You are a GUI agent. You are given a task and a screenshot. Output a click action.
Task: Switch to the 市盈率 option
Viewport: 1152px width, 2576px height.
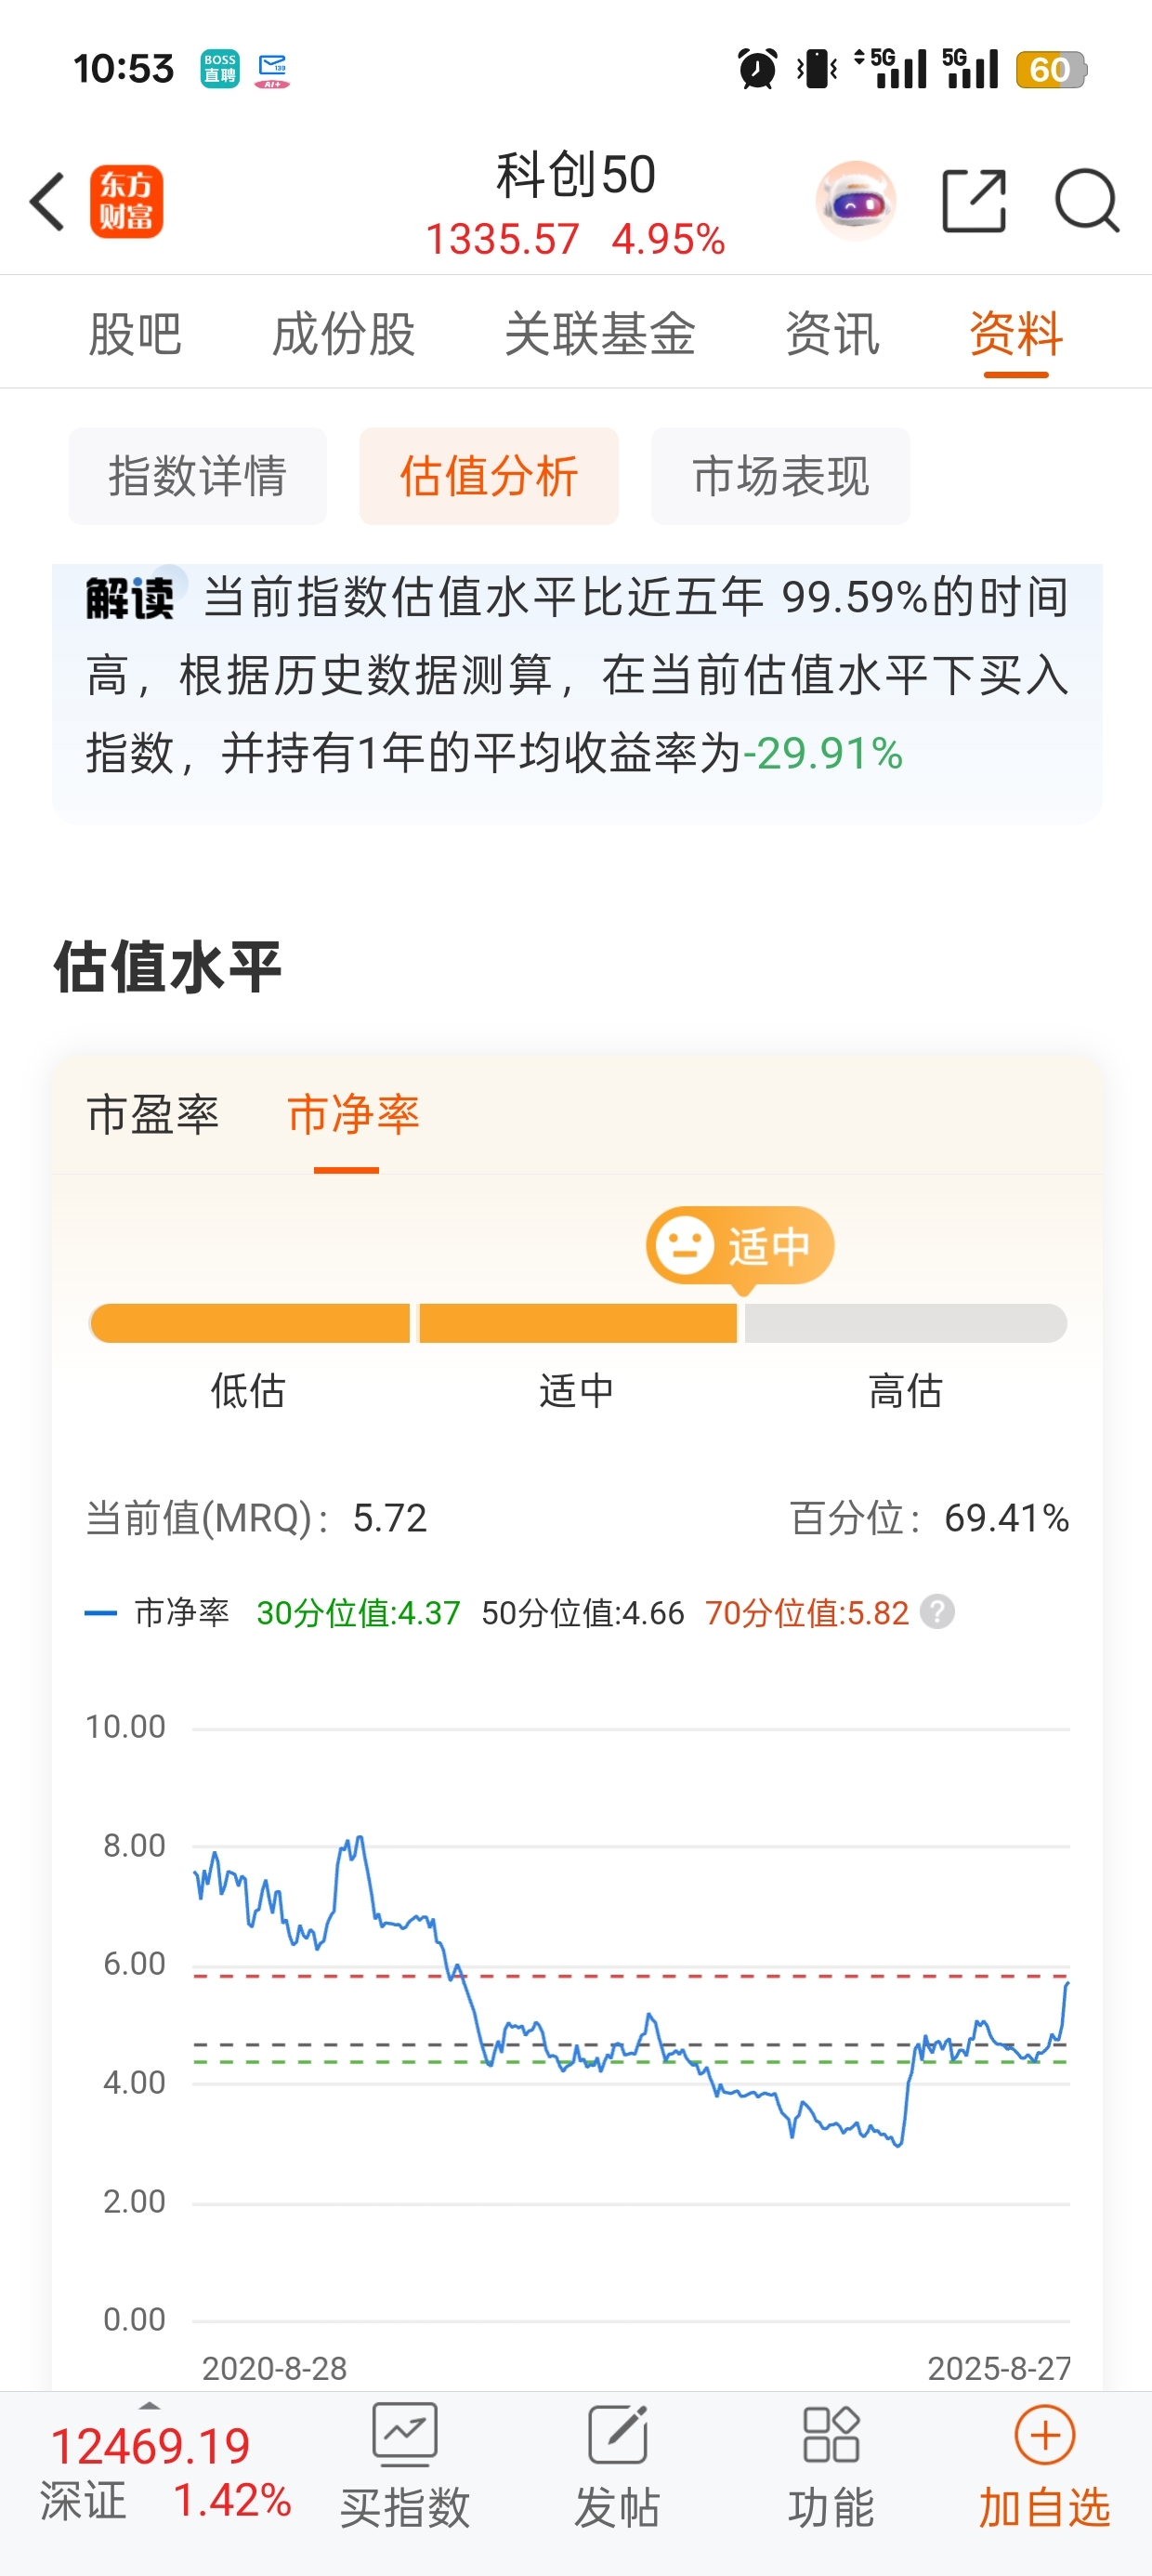pyautogui.click(x=153, y=1114)
